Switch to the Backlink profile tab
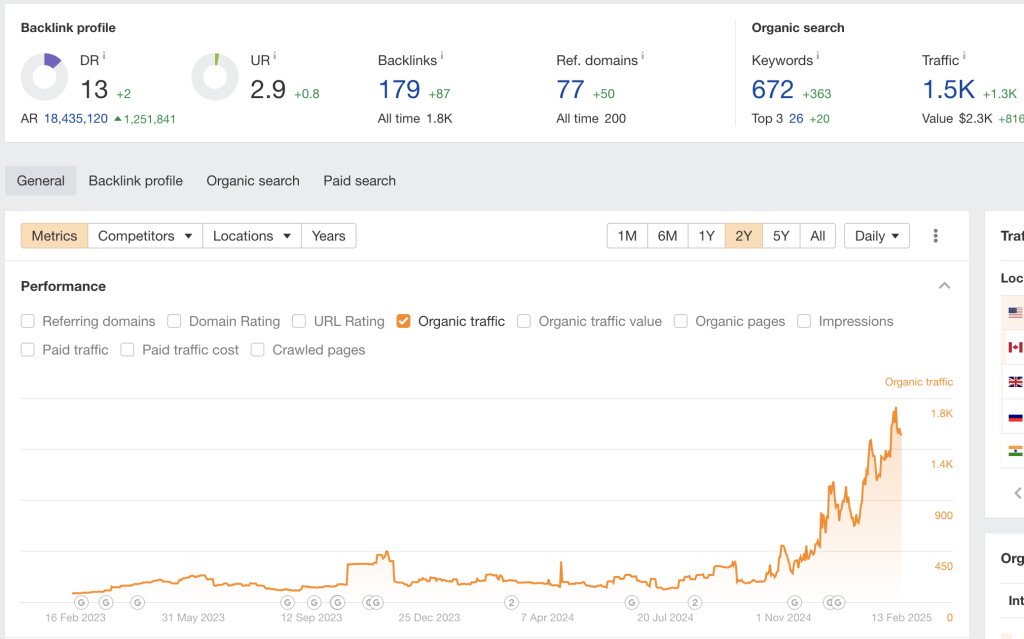This screenshot has width=1024, height=639. click(x=135, y=181)
